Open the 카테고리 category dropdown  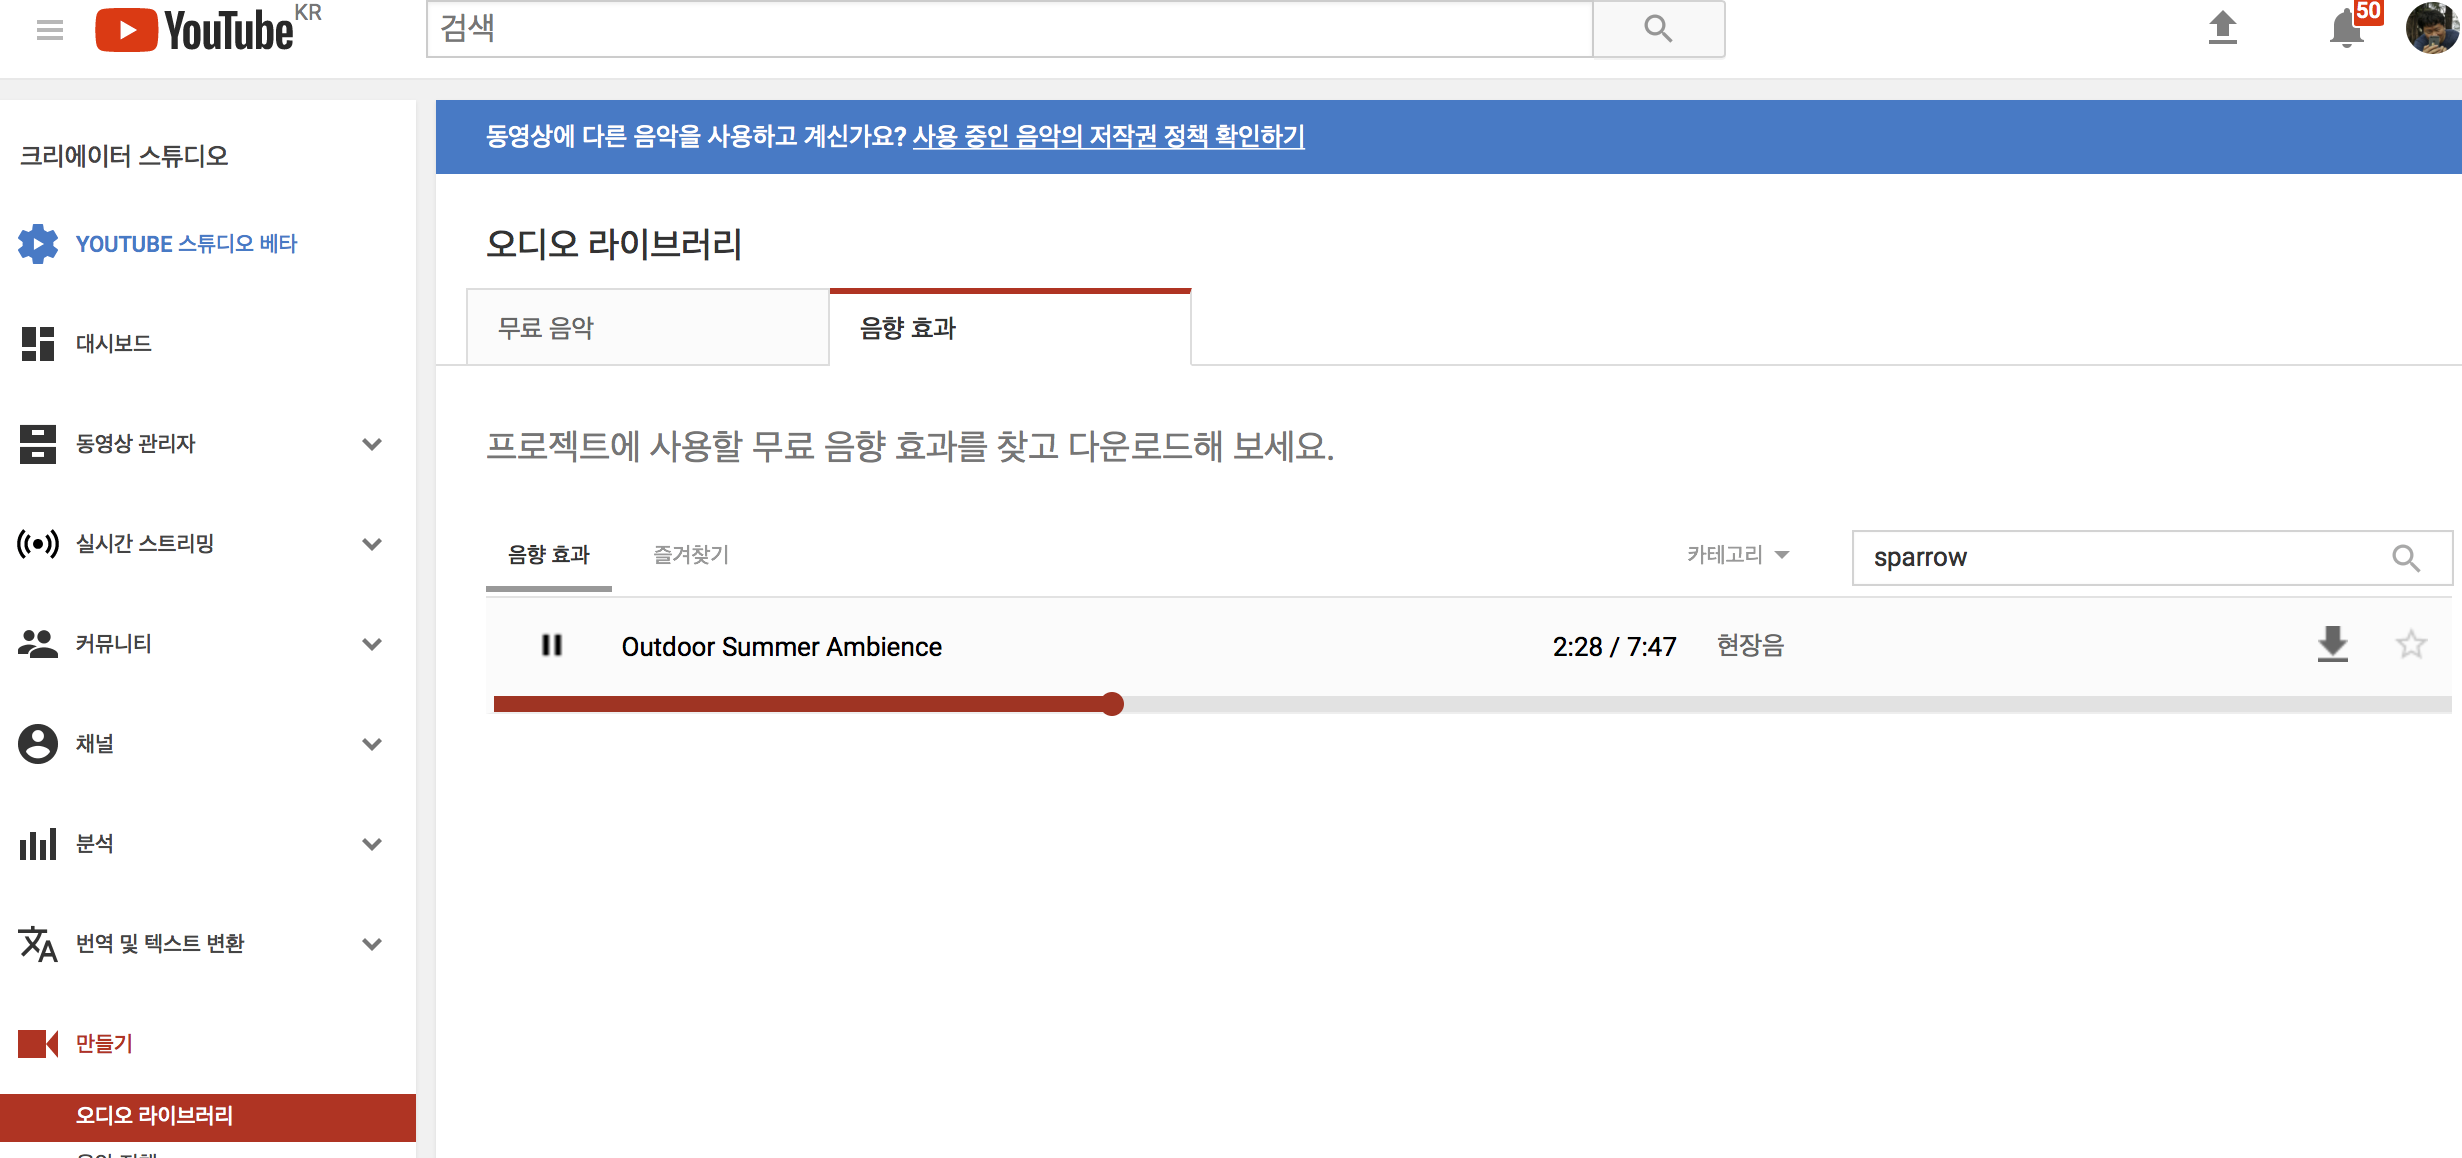coord(1737,555)
